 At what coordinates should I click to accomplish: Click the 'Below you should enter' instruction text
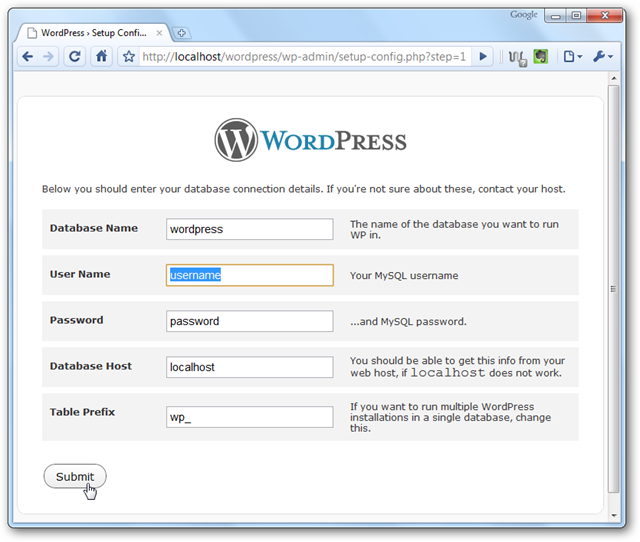point(304,189)
